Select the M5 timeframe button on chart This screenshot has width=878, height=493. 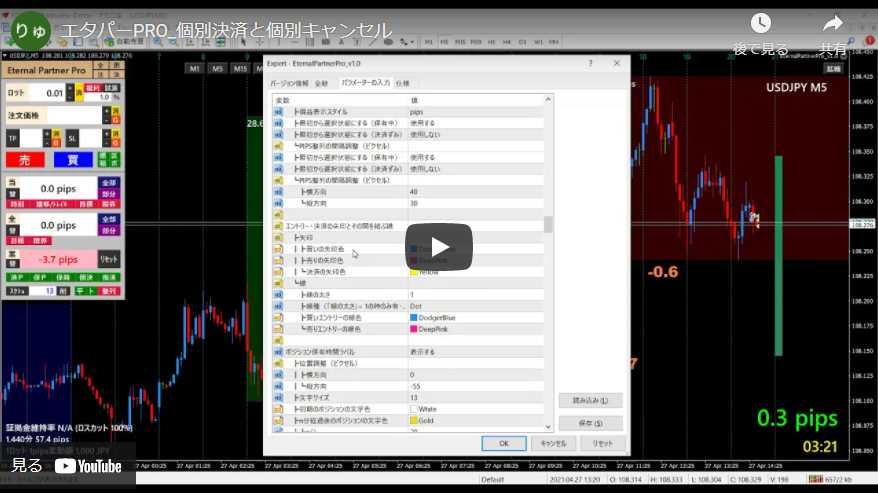217,68
